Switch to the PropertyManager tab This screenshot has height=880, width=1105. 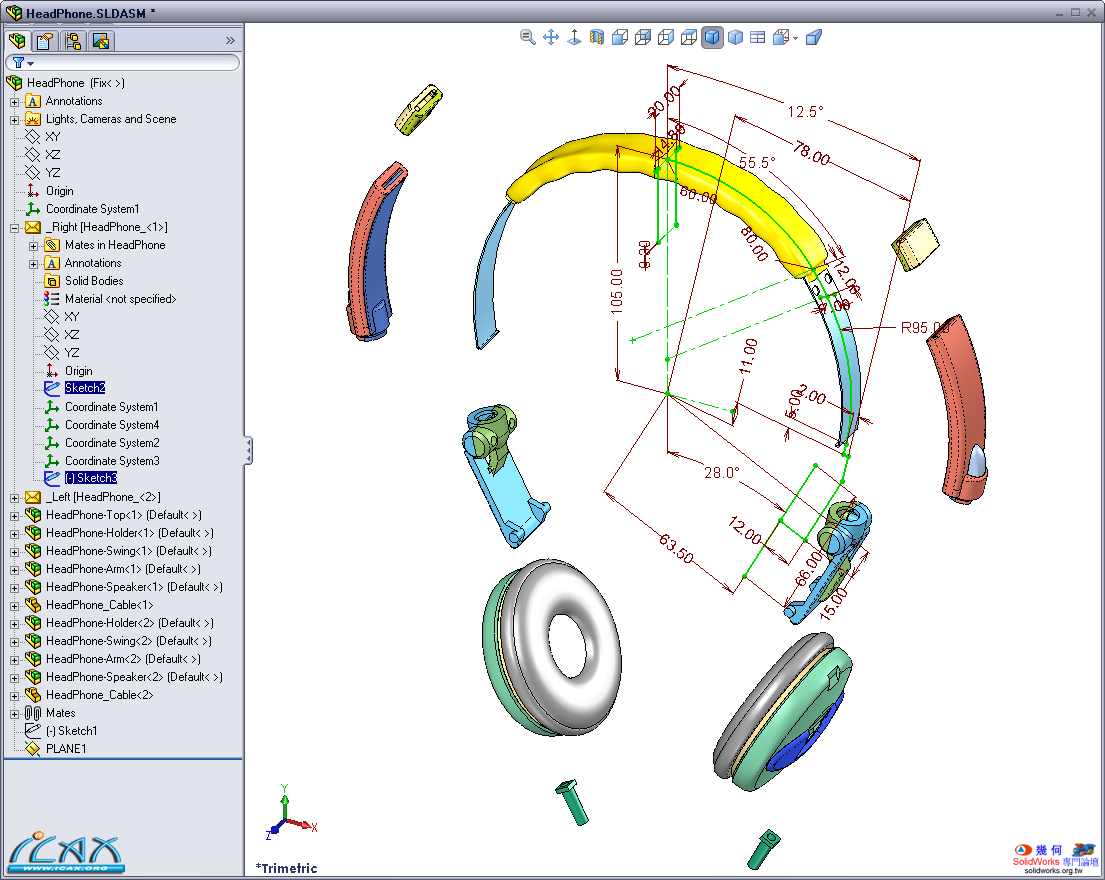coord(44,41)
